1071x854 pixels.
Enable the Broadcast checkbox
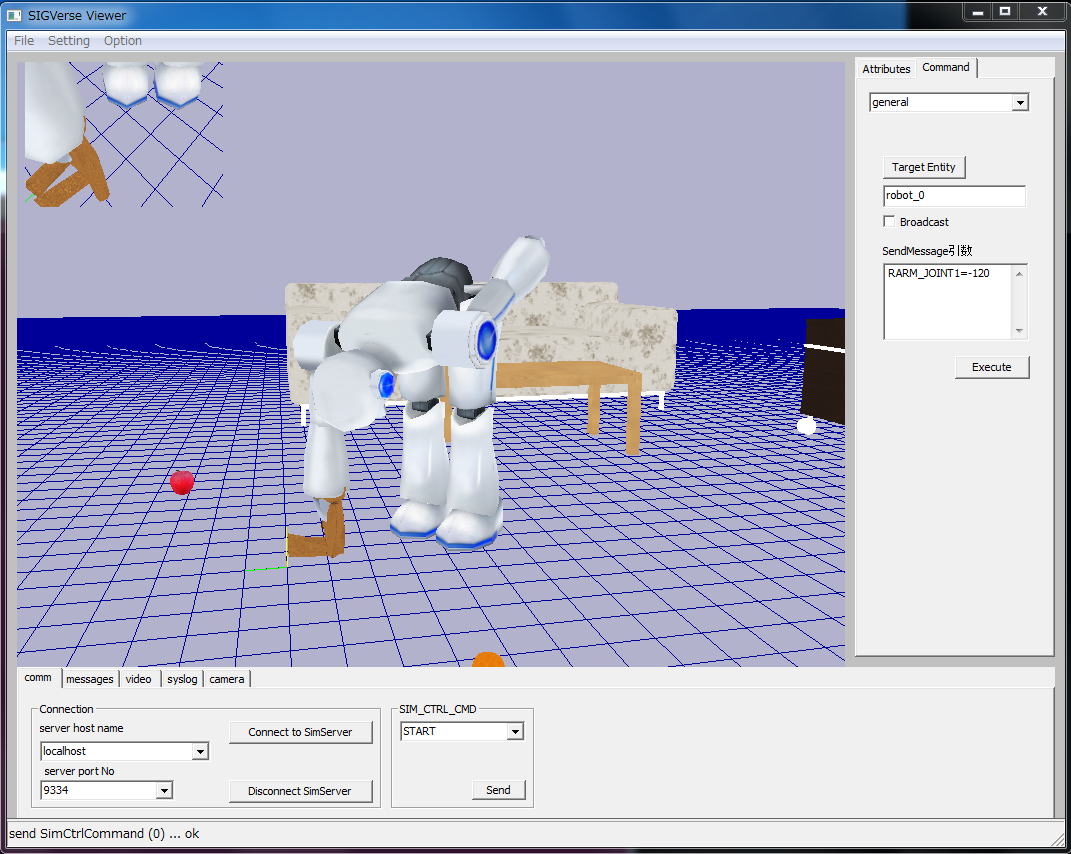(889, 222)
